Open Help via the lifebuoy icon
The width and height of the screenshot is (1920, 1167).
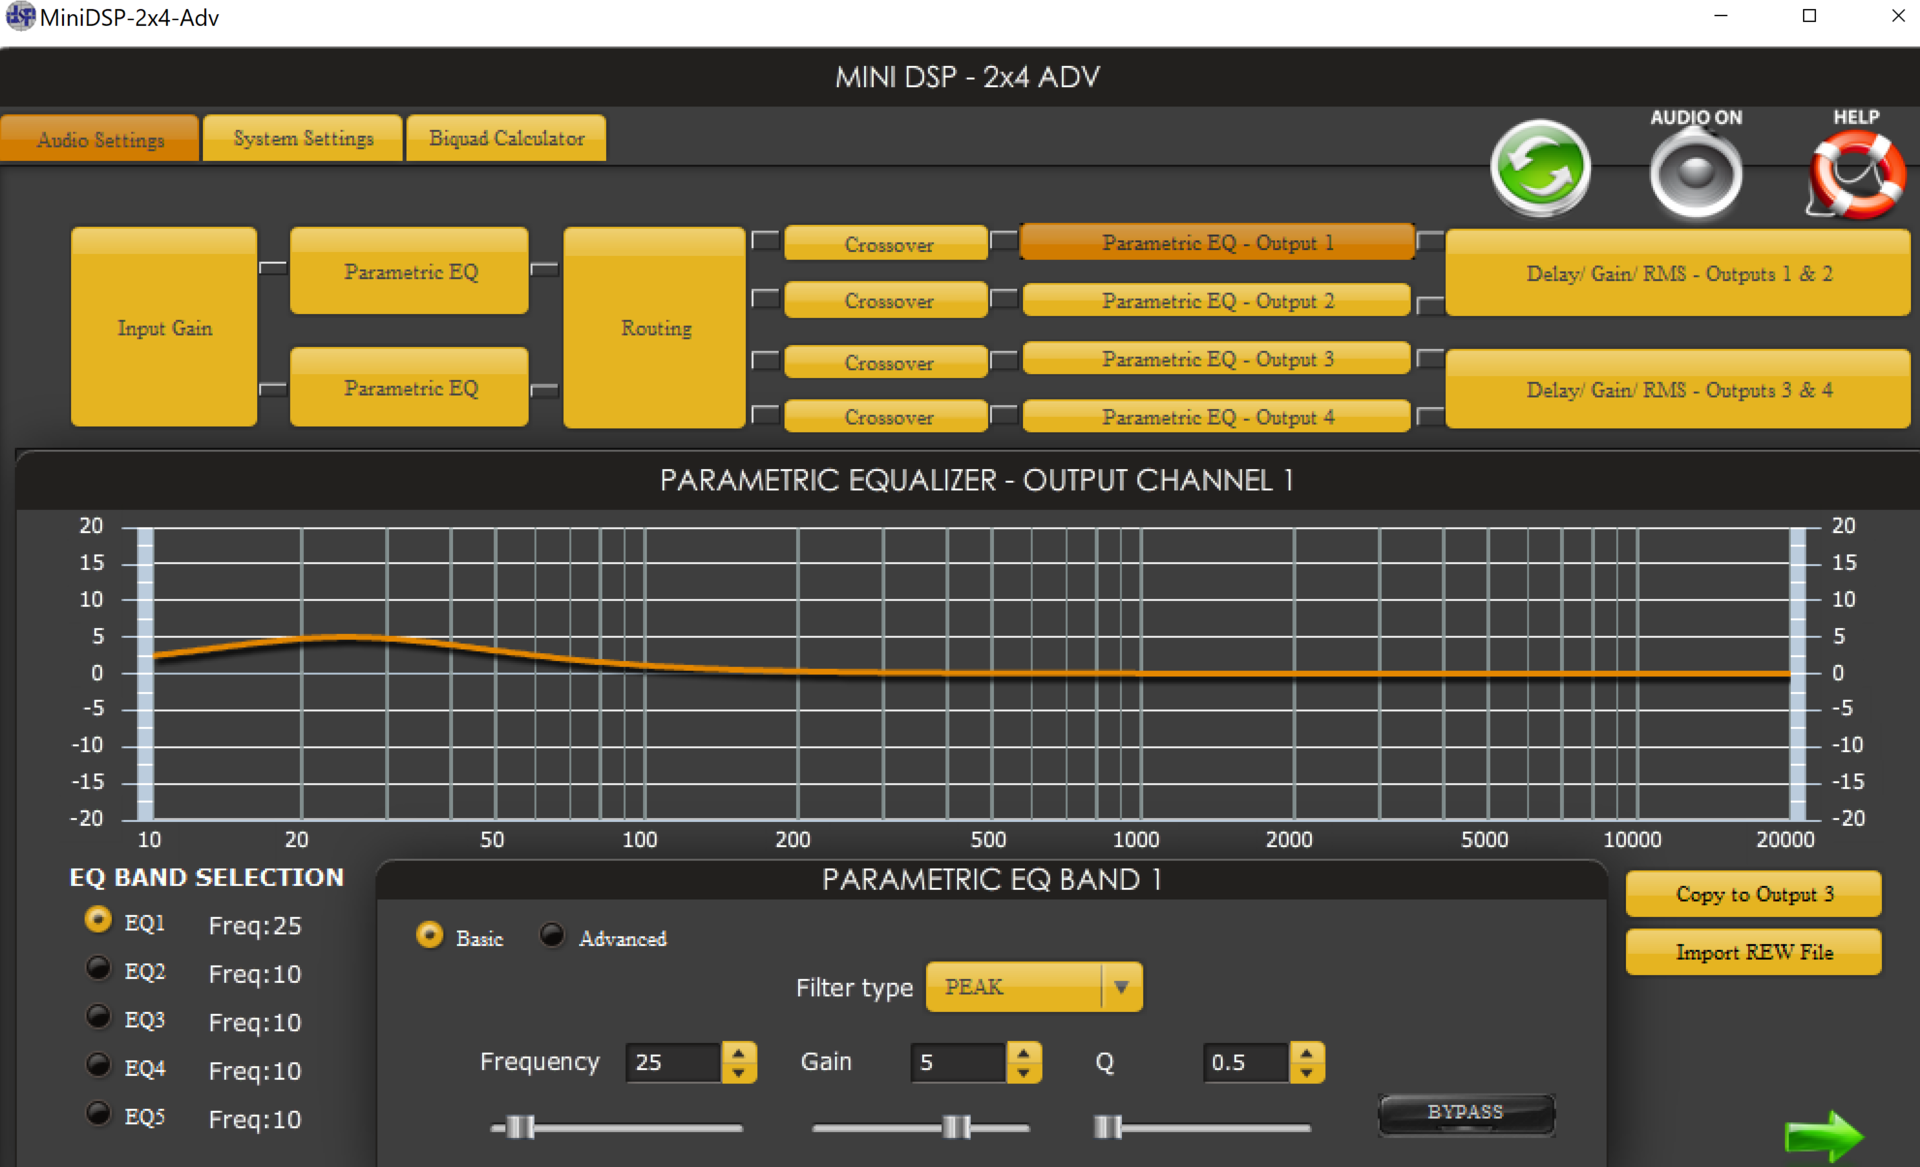pyautogui.click(x=1856, y=175)
